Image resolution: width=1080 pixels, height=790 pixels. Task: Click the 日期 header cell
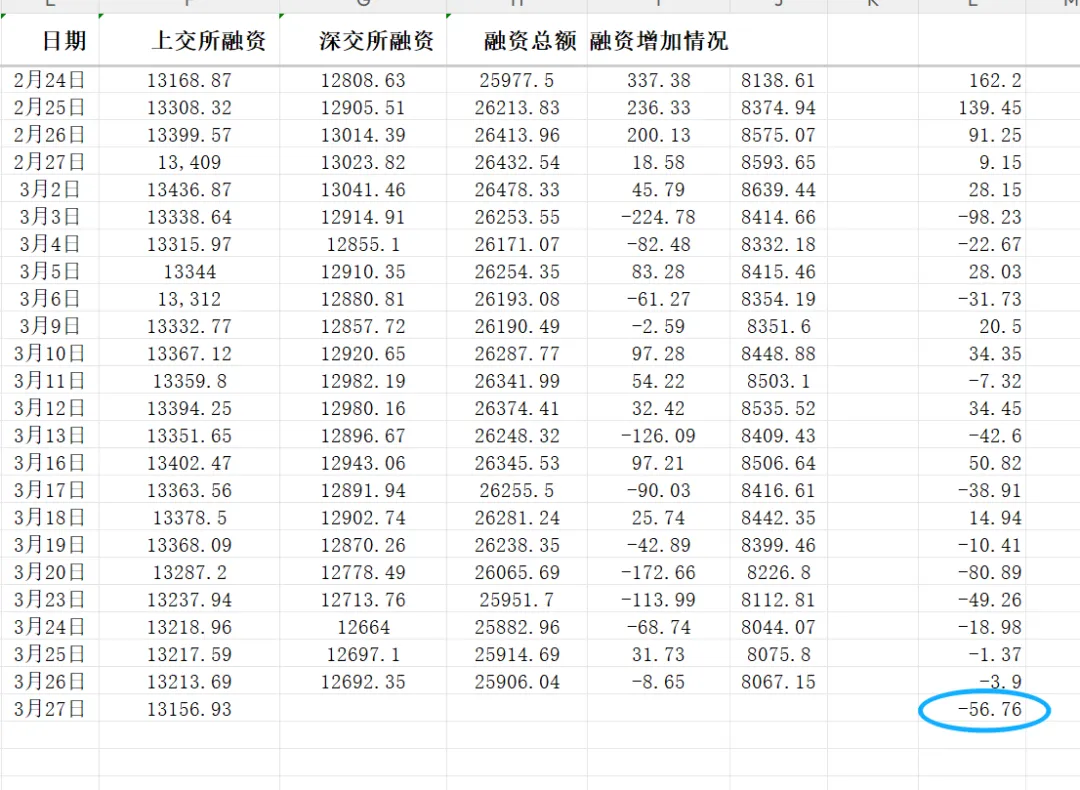click(51, 41)
